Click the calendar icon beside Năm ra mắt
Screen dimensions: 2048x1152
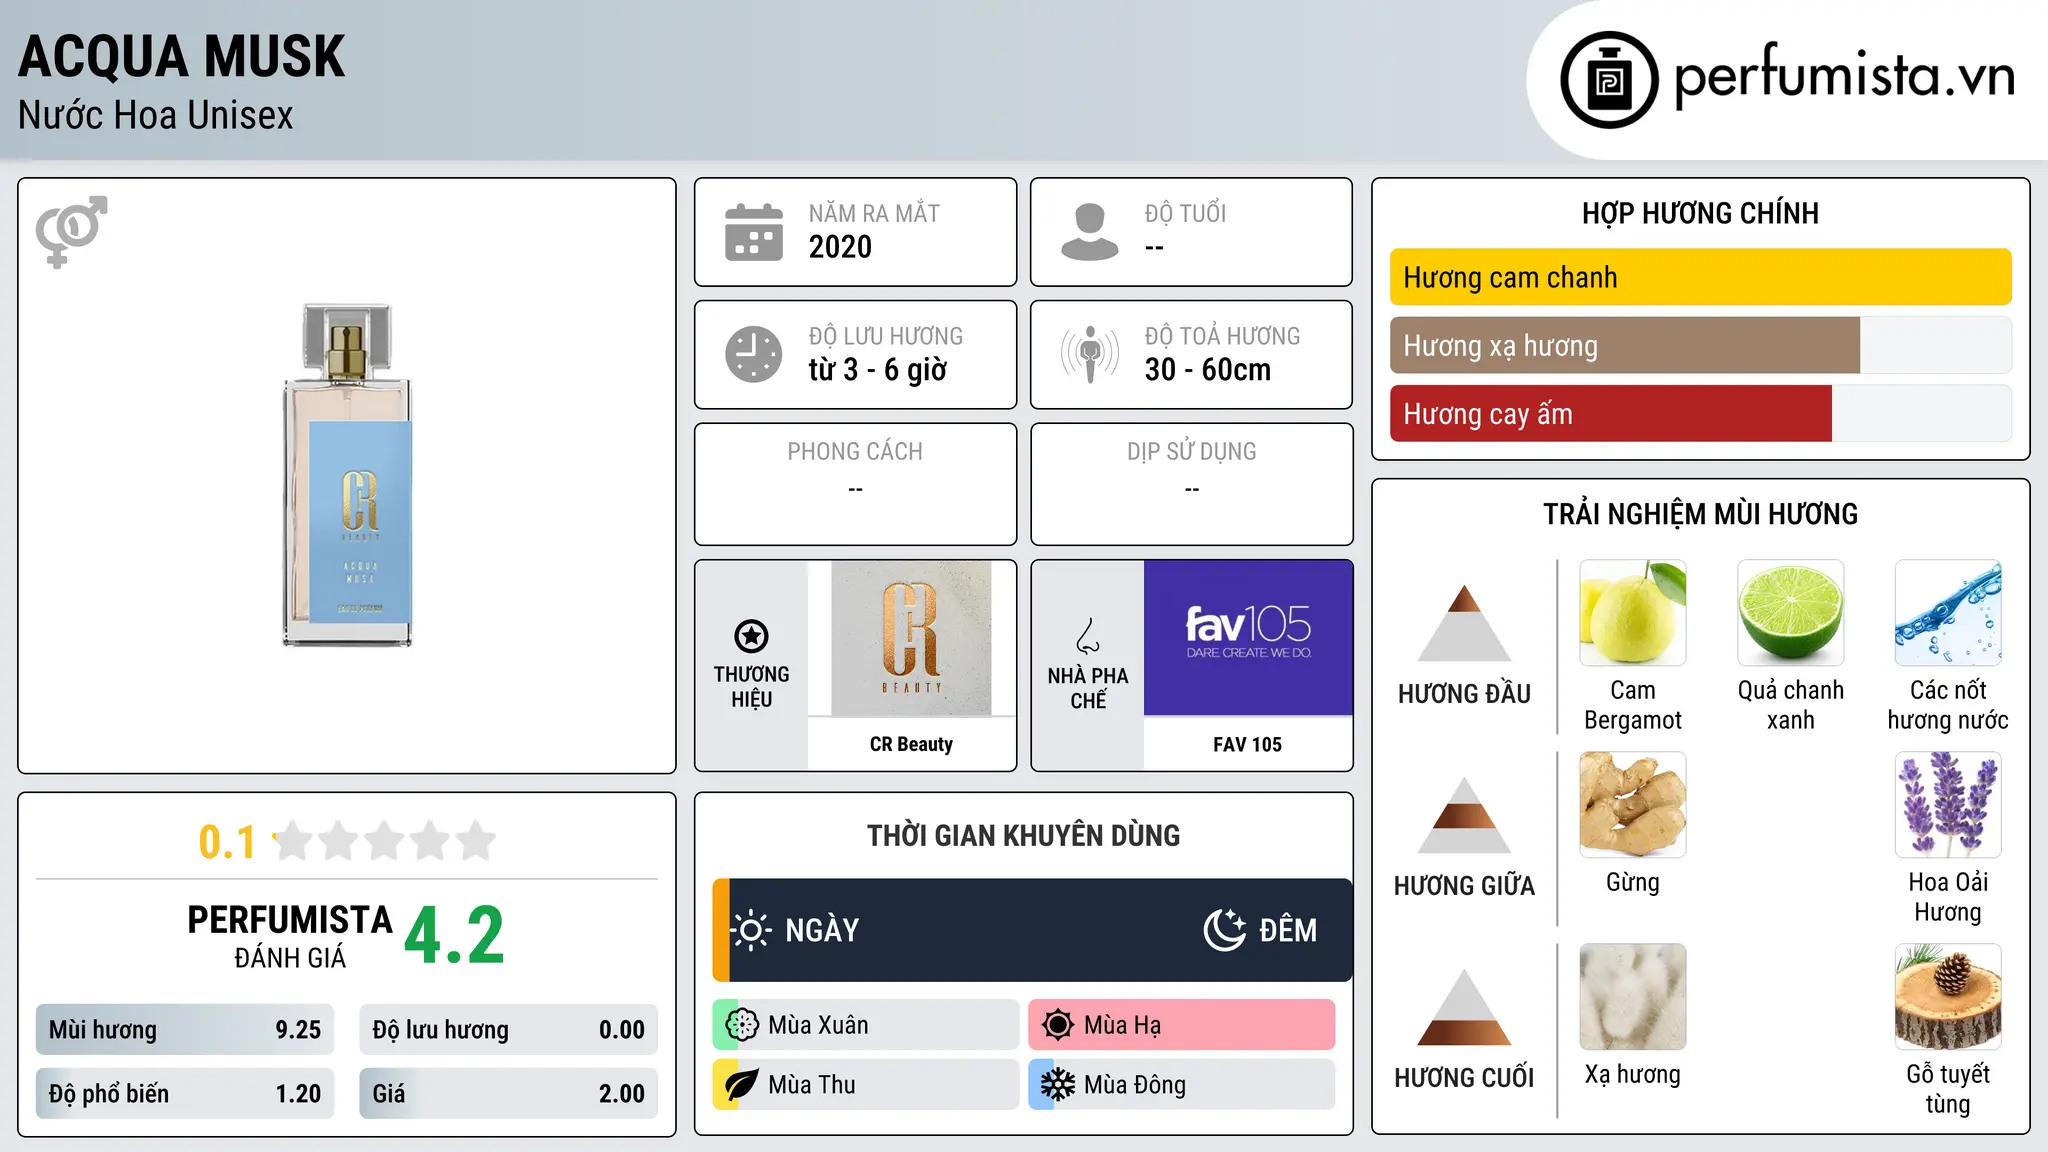tap(754, 232)
